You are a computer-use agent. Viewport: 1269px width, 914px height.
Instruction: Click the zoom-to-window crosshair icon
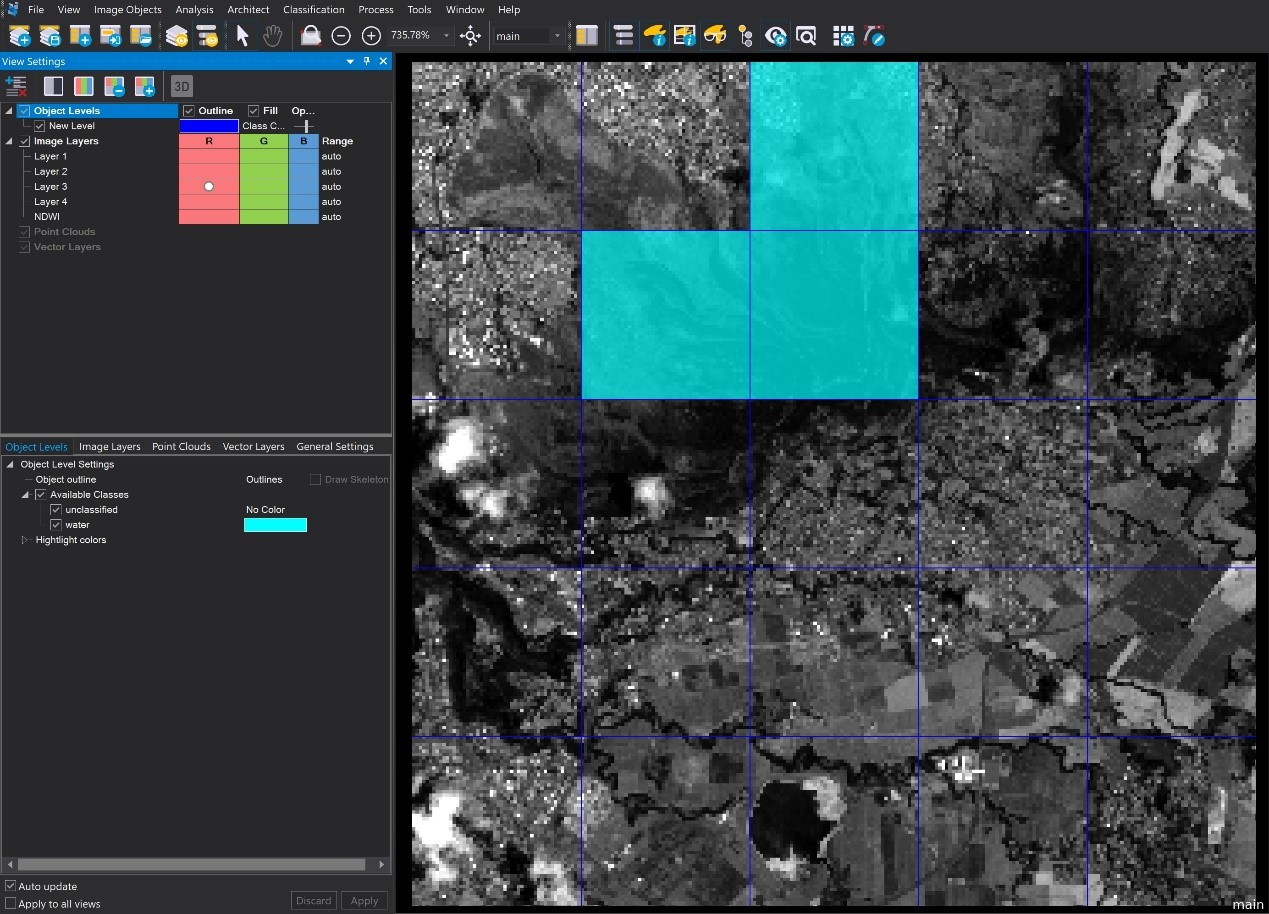point(470,36)
